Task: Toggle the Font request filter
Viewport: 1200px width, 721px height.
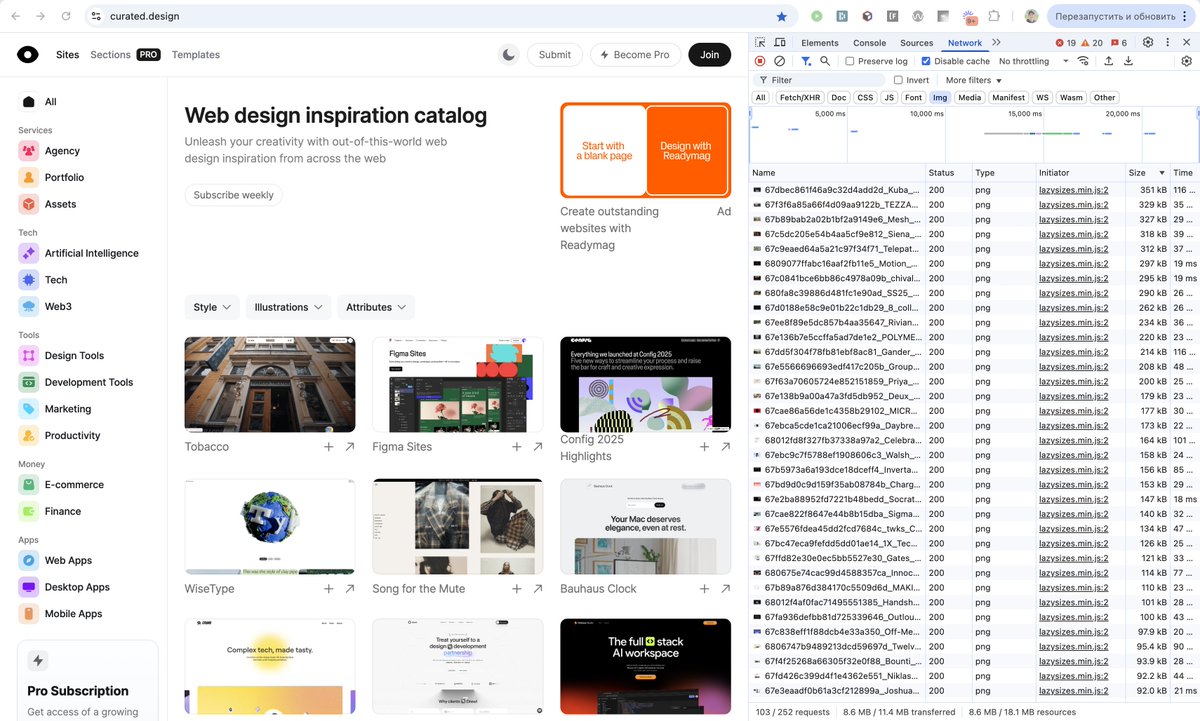Action: [x=913, y=98]
